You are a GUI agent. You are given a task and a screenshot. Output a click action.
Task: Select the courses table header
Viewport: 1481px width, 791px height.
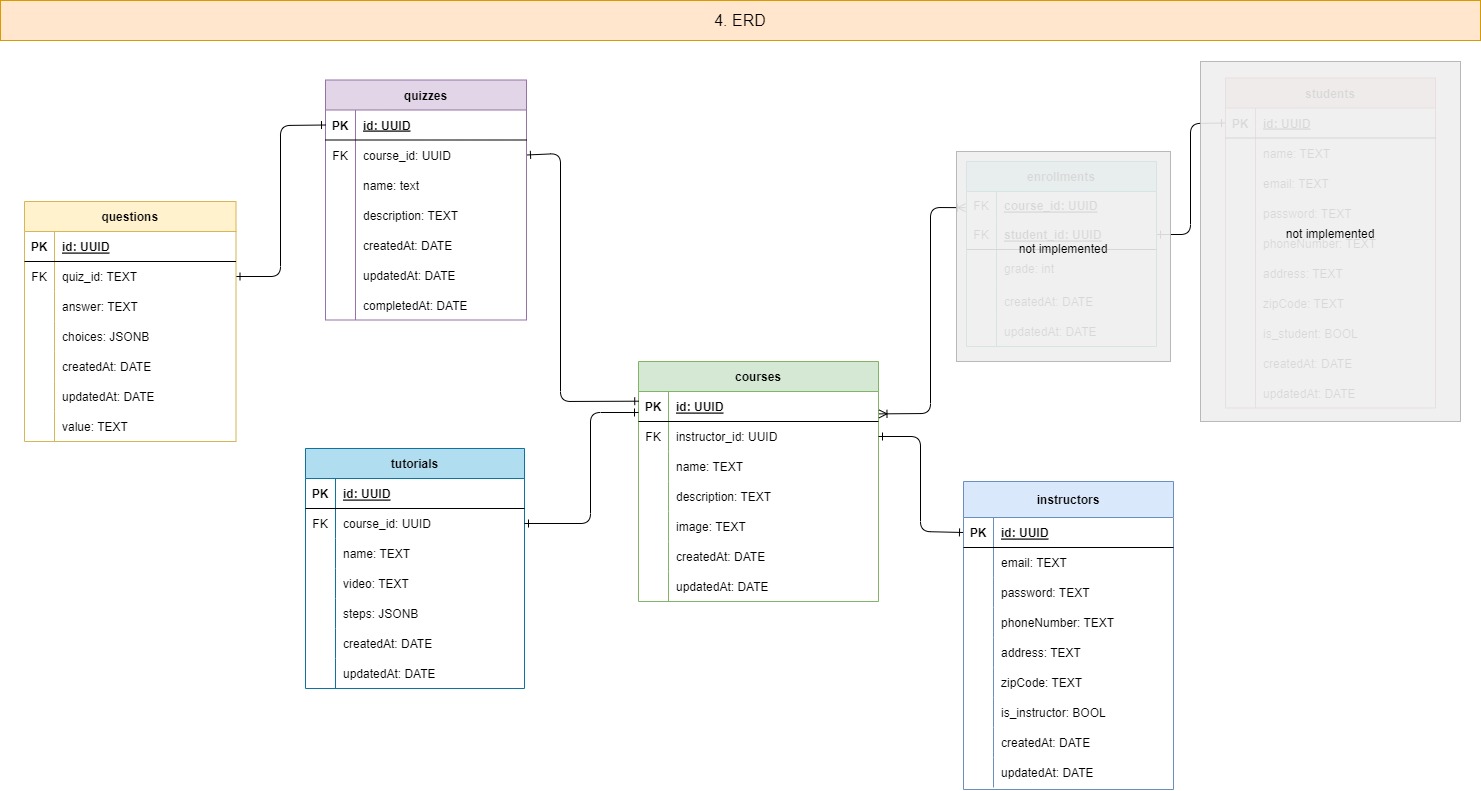757,377
